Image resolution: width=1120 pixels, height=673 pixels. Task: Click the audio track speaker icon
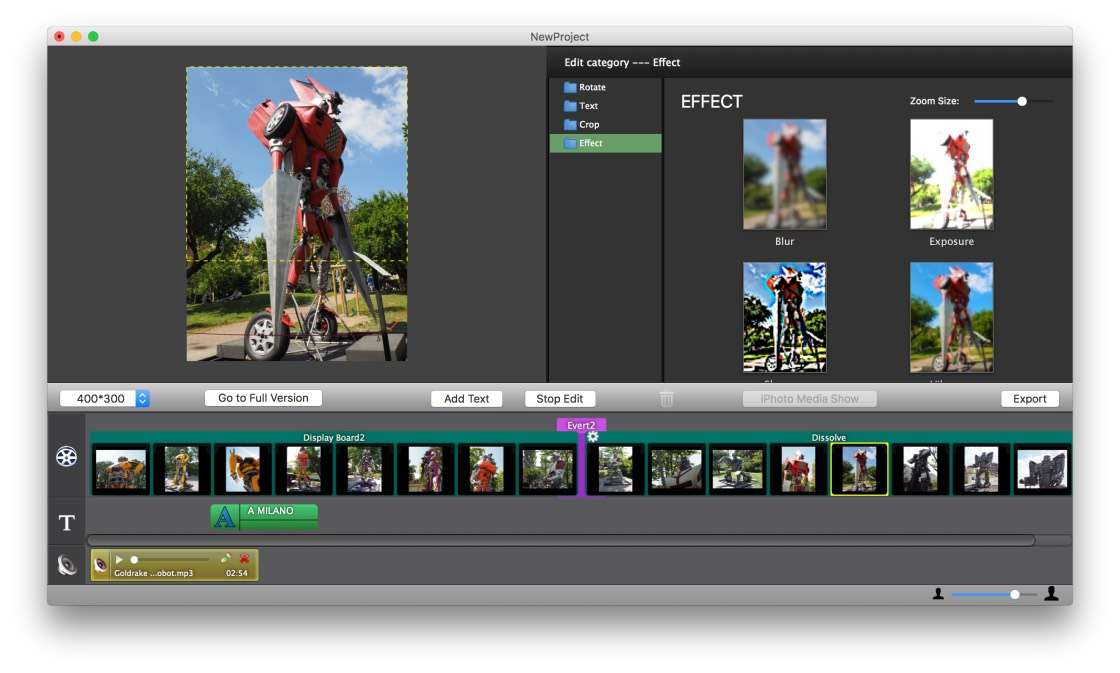click(x=66, y=565)
